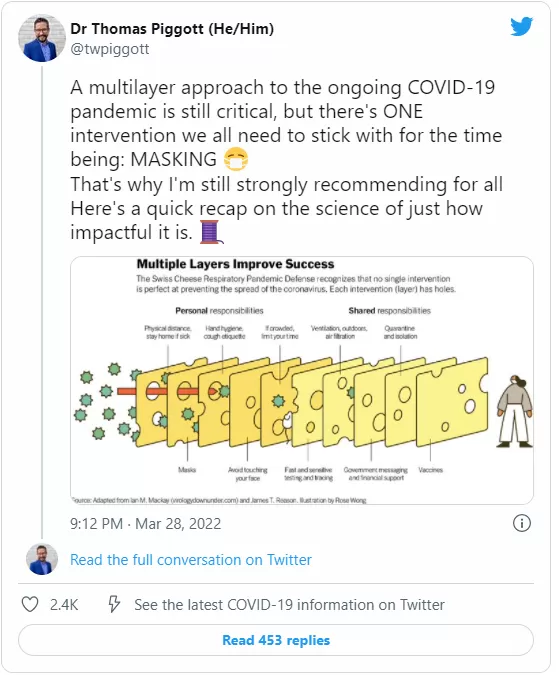Click the thread spool emoji
The width and height of the screenshot is (559, 675).
pos(212,232)
